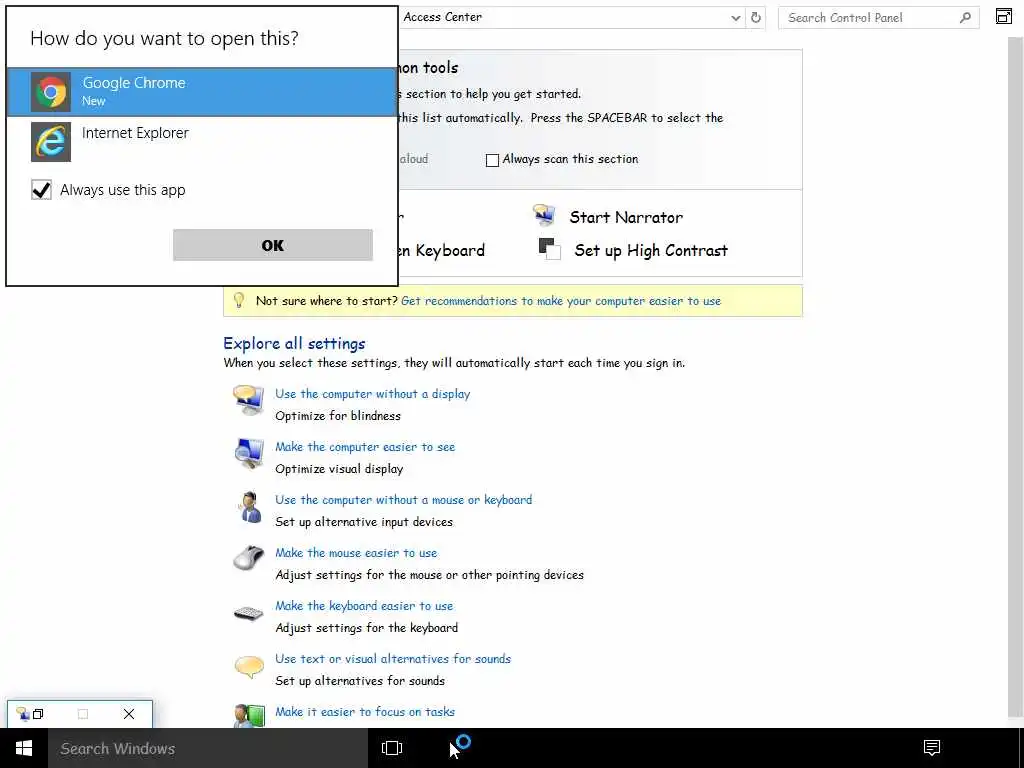
Task: Click the Ease of Access icon in floating thumbnail bar
Action: [x=23, y=714]
